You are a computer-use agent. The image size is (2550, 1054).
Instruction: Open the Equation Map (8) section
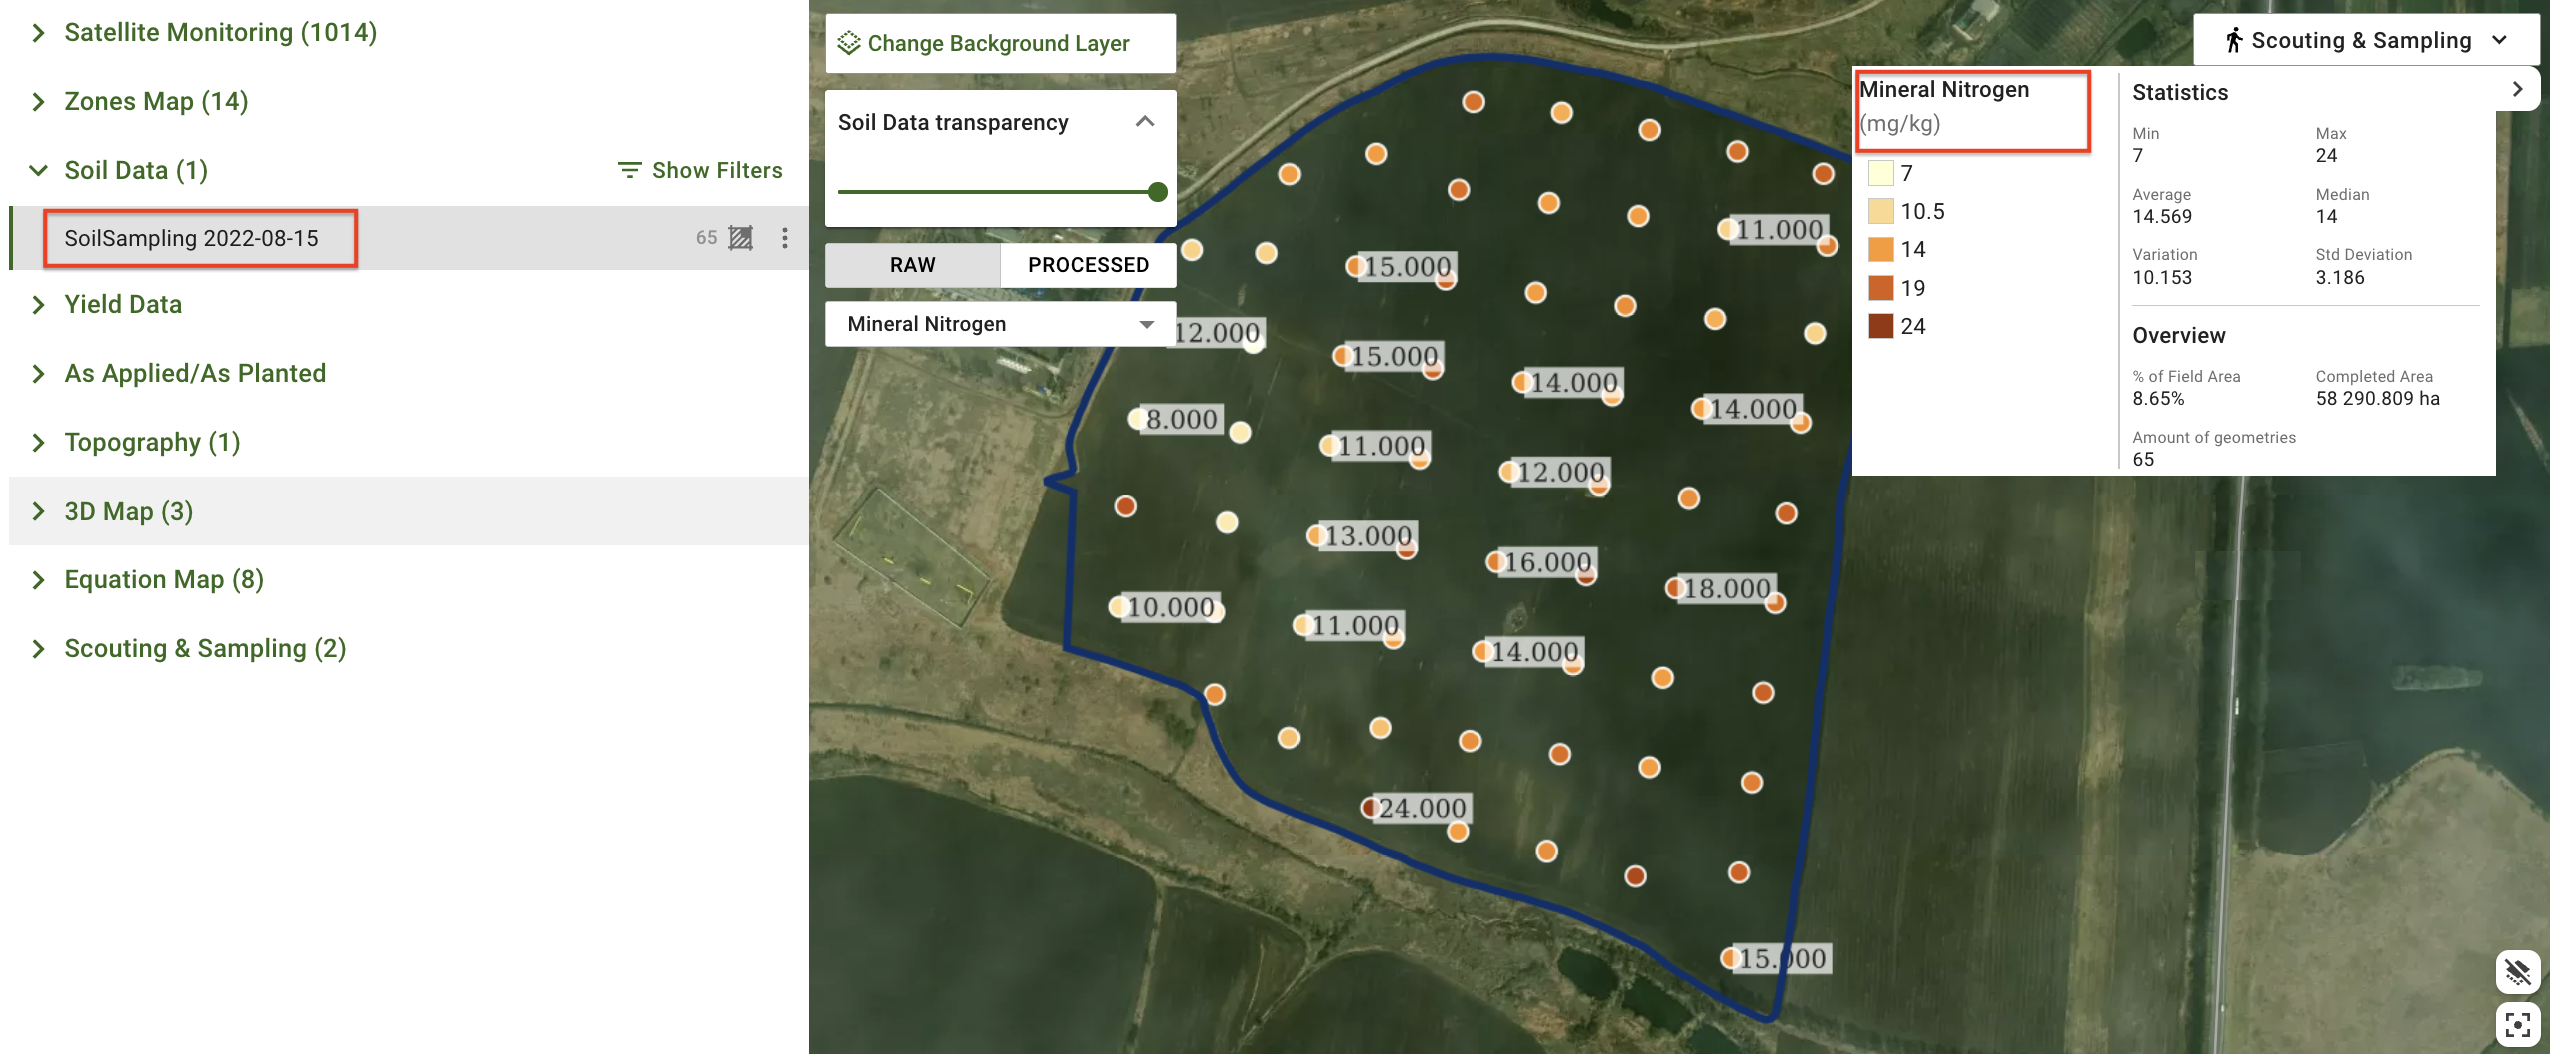164,580
